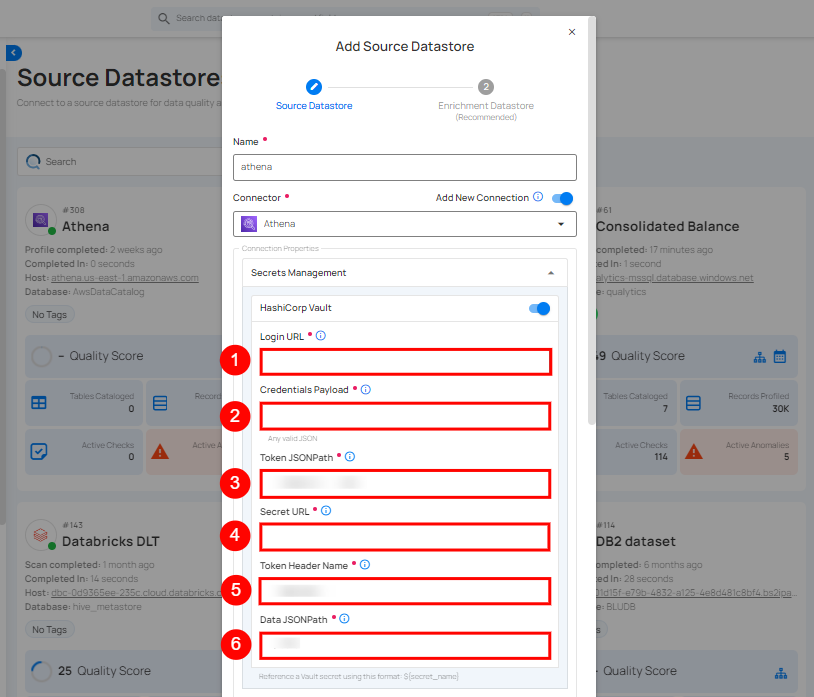This screenshot has width=814, height=697.
Task: Click the Secret URL input field
Action: tap(405, 537)
